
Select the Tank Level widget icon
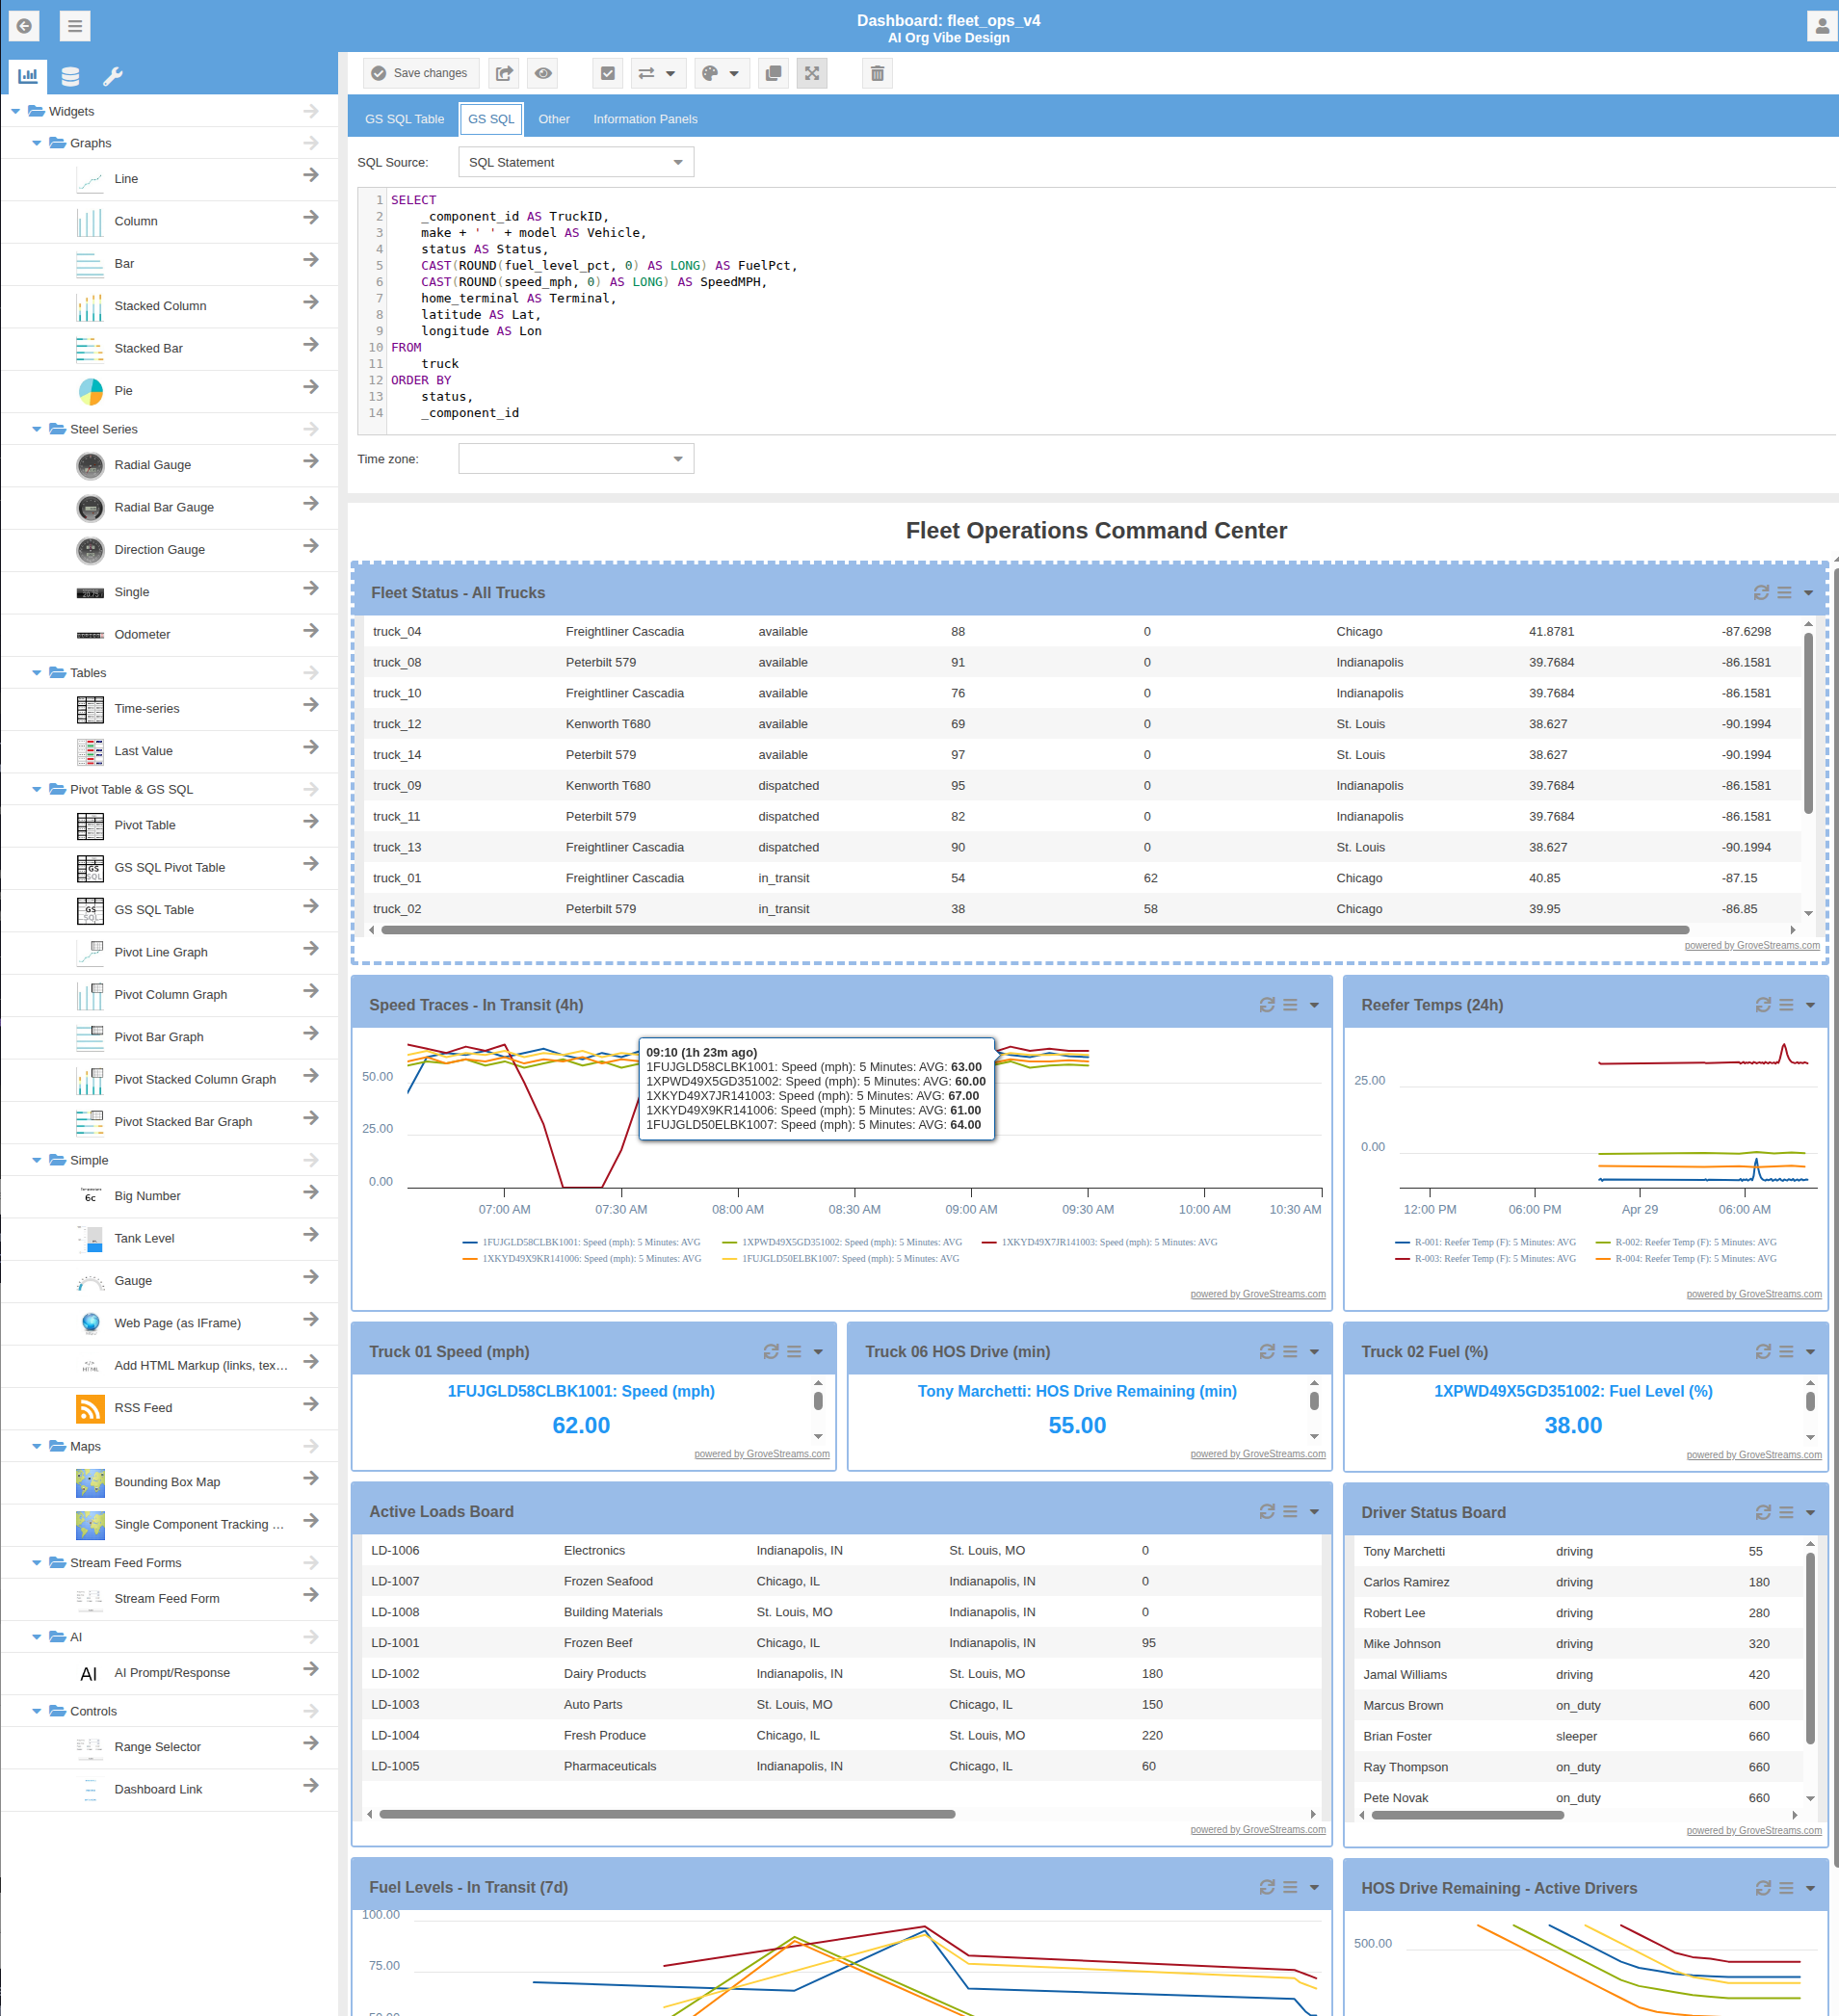(90, 1239)
